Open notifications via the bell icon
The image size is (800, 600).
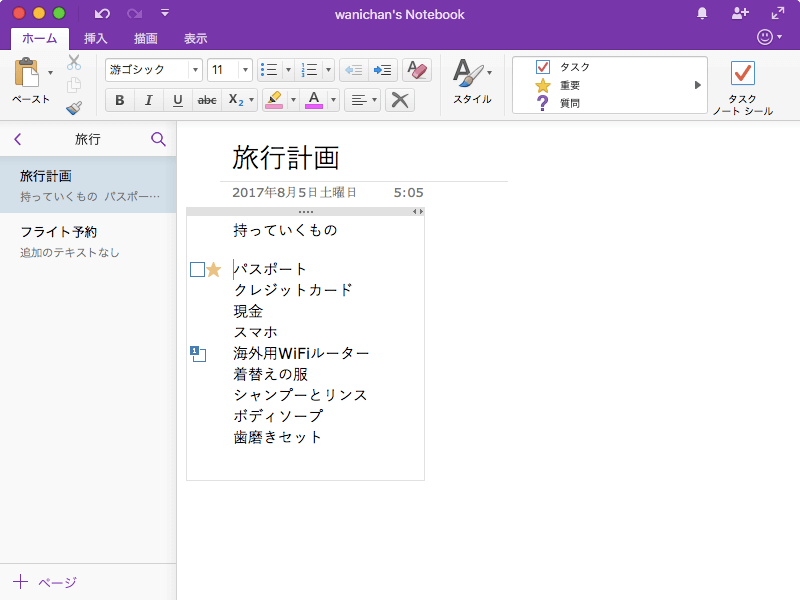(702, 14)
